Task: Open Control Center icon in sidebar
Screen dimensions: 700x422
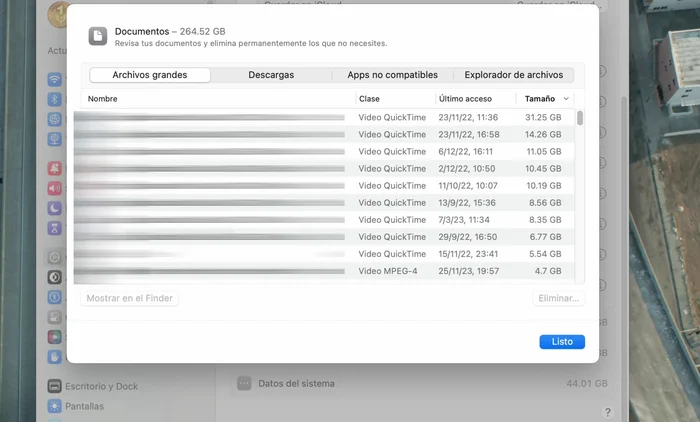Action: 54,317
